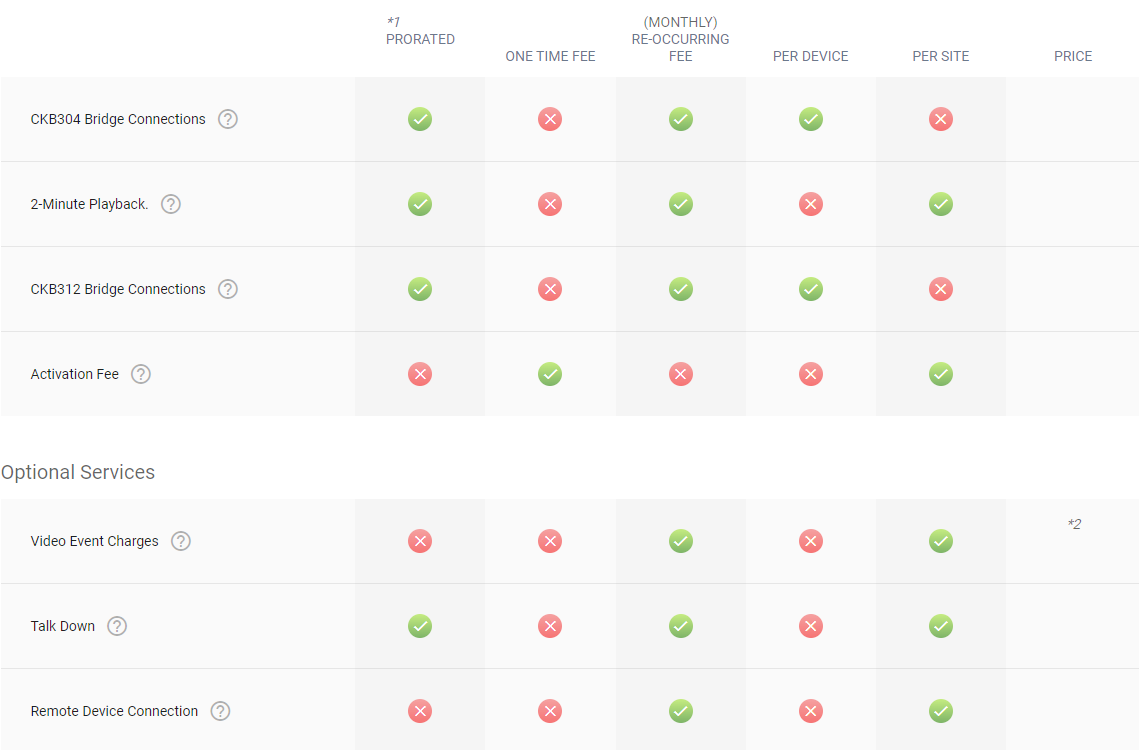This screenshot has width=1139, height=750.
Task: Open help icon for Video Event Charges
Action: (181, 541)
